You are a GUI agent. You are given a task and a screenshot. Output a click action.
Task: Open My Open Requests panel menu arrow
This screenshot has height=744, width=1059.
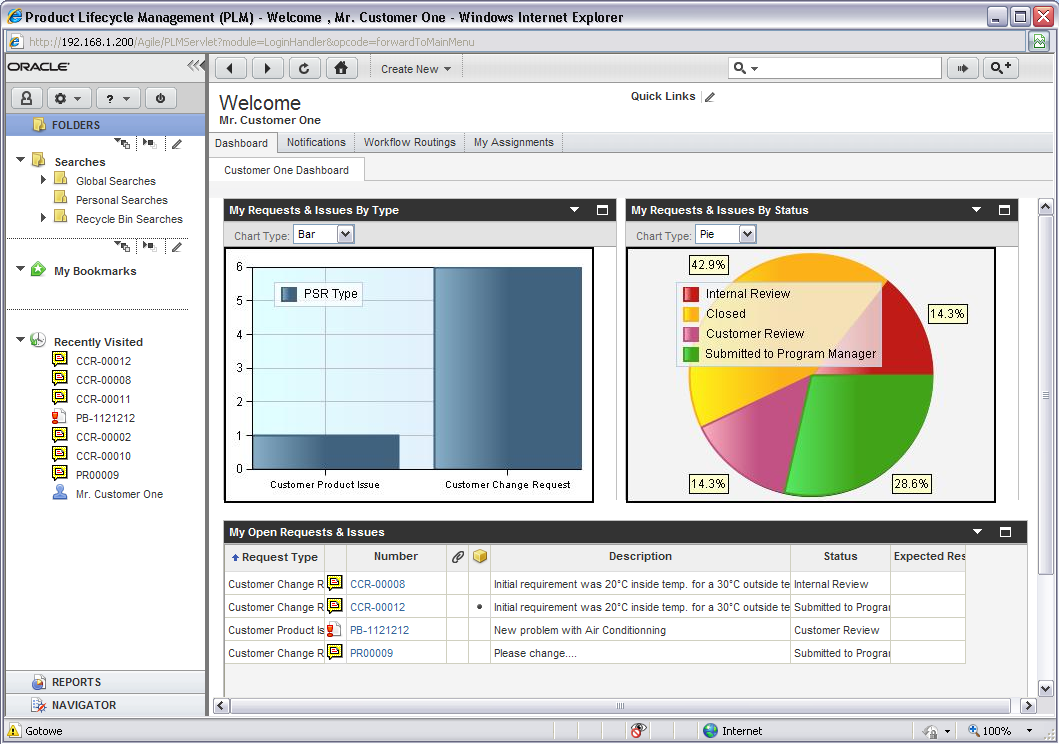977,532
